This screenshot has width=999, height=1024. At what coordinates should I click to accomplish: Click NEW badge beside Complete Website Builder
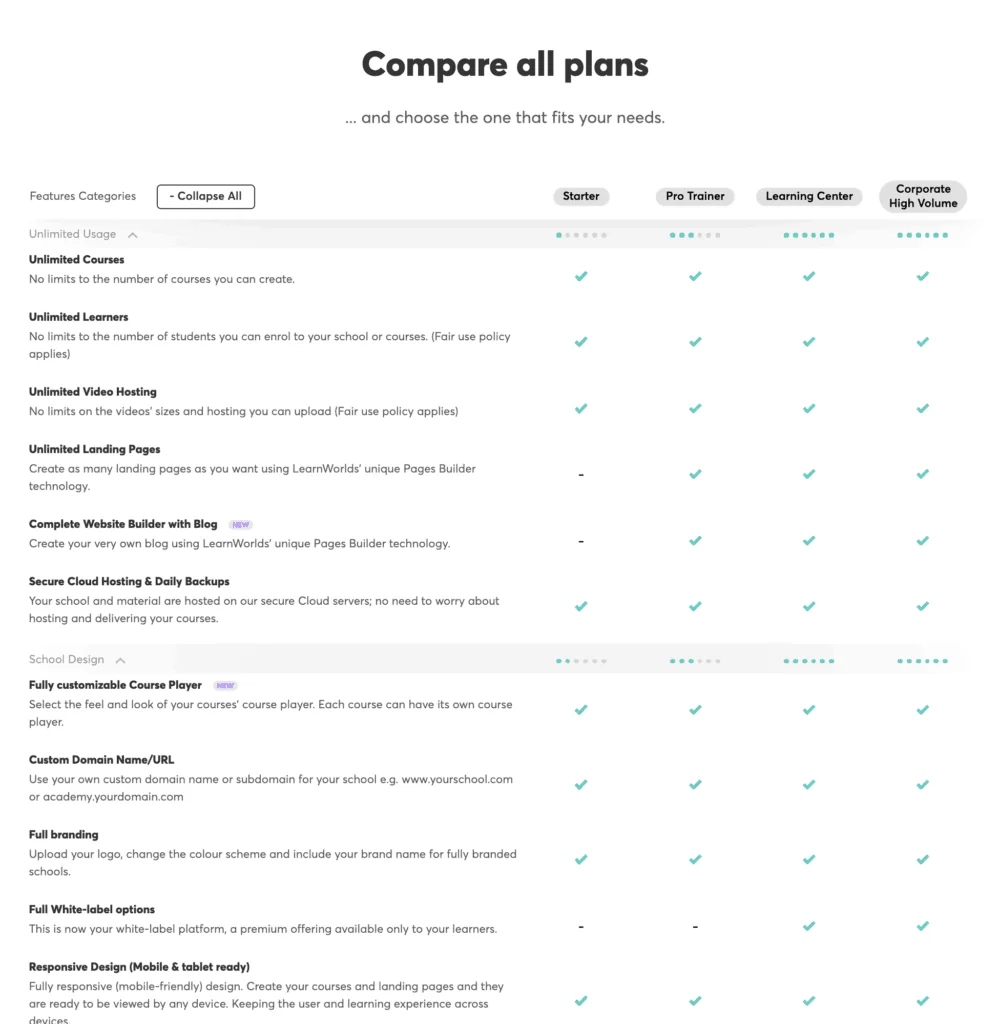(x=240, y=524)
